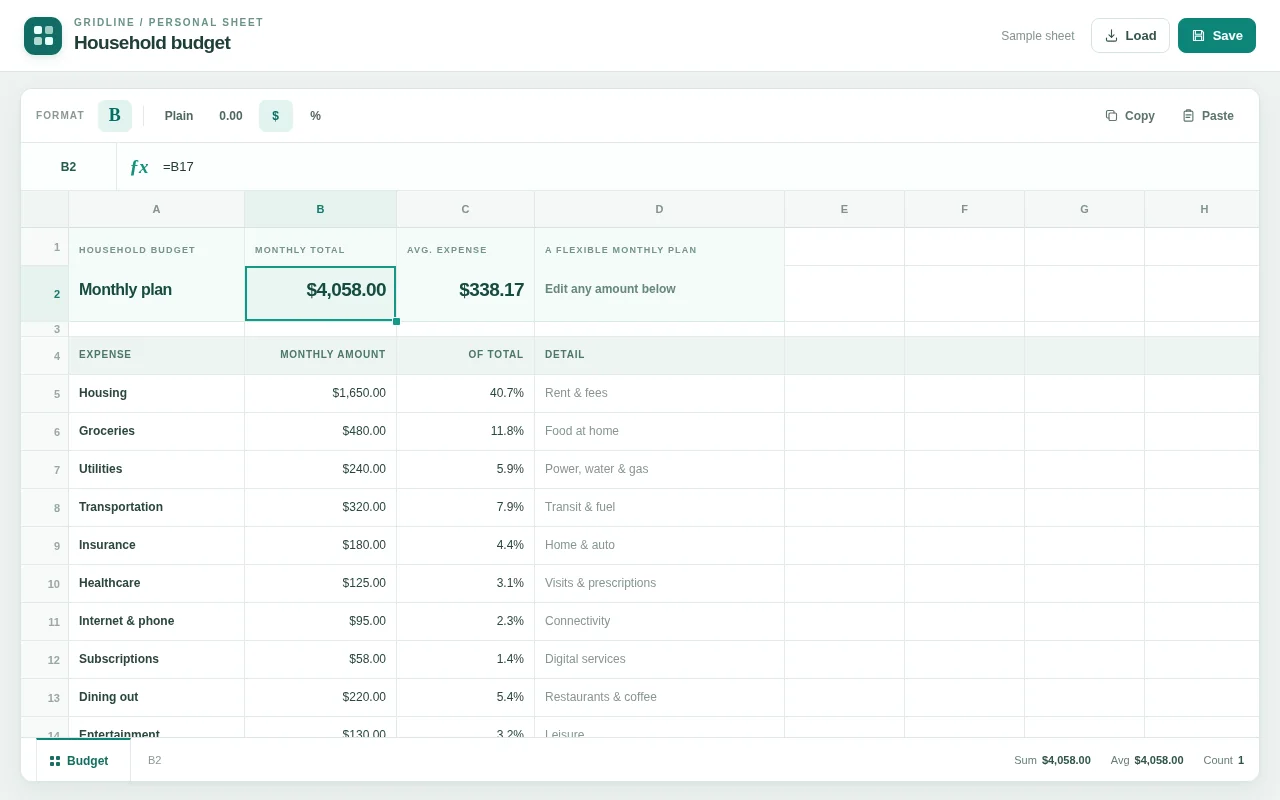Select column D header
This screenshot has height=800, width=1280.
tap(660, 209)
